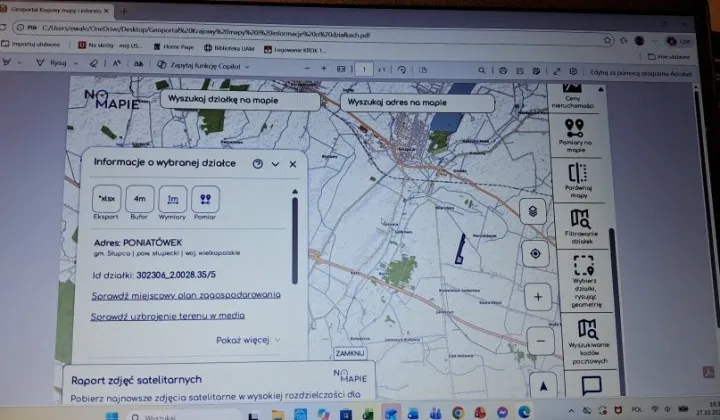The width and height of the screenshot is (720, 420).
Task: Click the info panel vertical scrollbar
Action: click(295, 241)
